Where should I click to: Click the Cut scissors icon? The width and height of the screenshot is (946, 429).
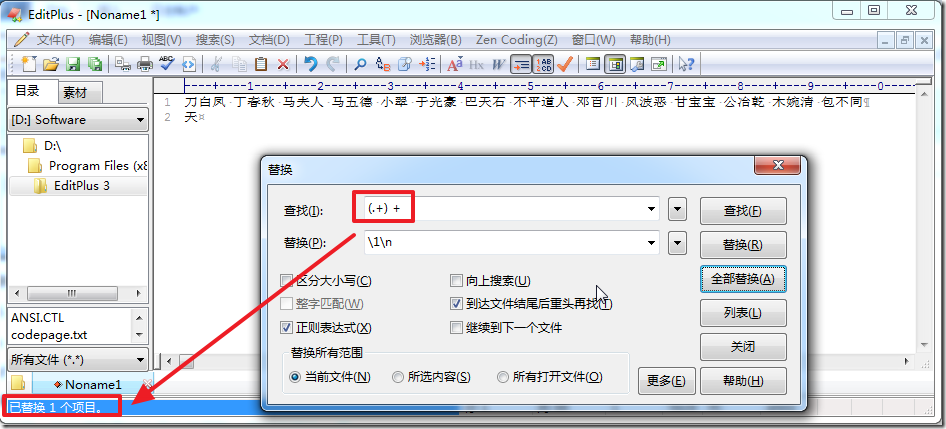(x=217, y=64)
